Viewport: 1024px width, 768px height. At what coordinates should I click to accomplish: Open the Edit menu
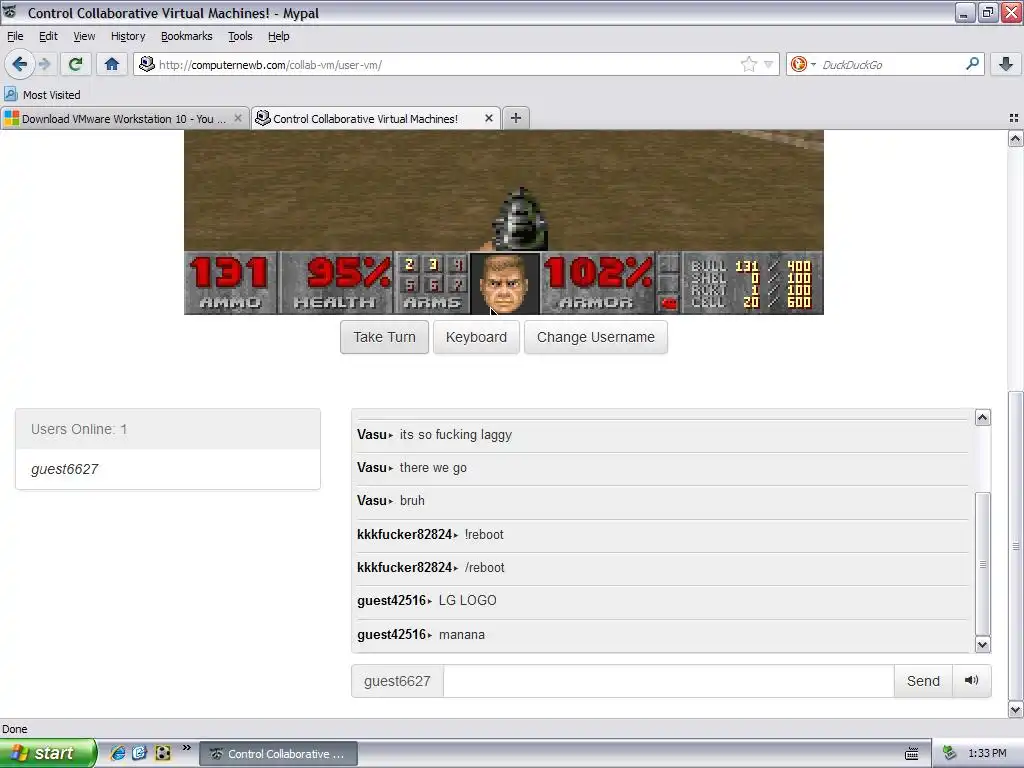(48, 36)
